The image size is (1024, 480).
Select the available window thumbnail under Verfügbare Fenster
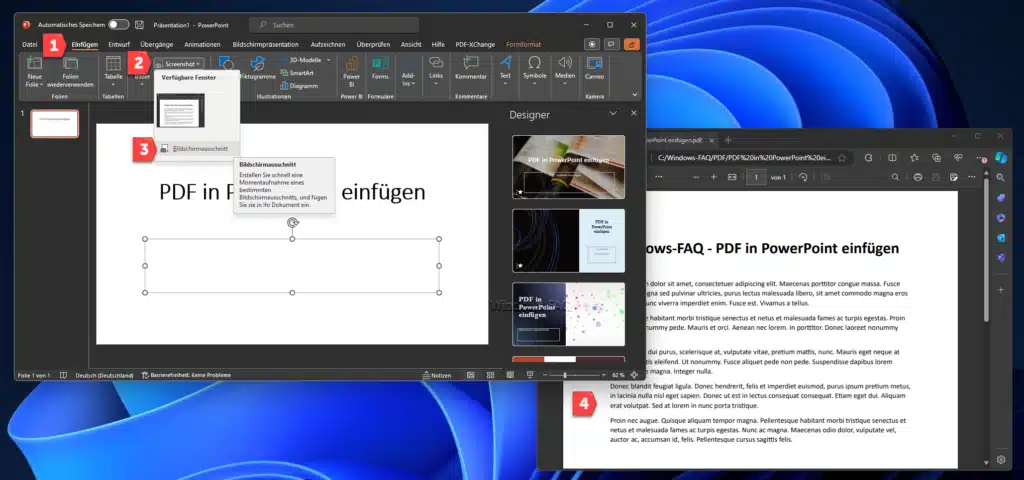tap(181, 110)
